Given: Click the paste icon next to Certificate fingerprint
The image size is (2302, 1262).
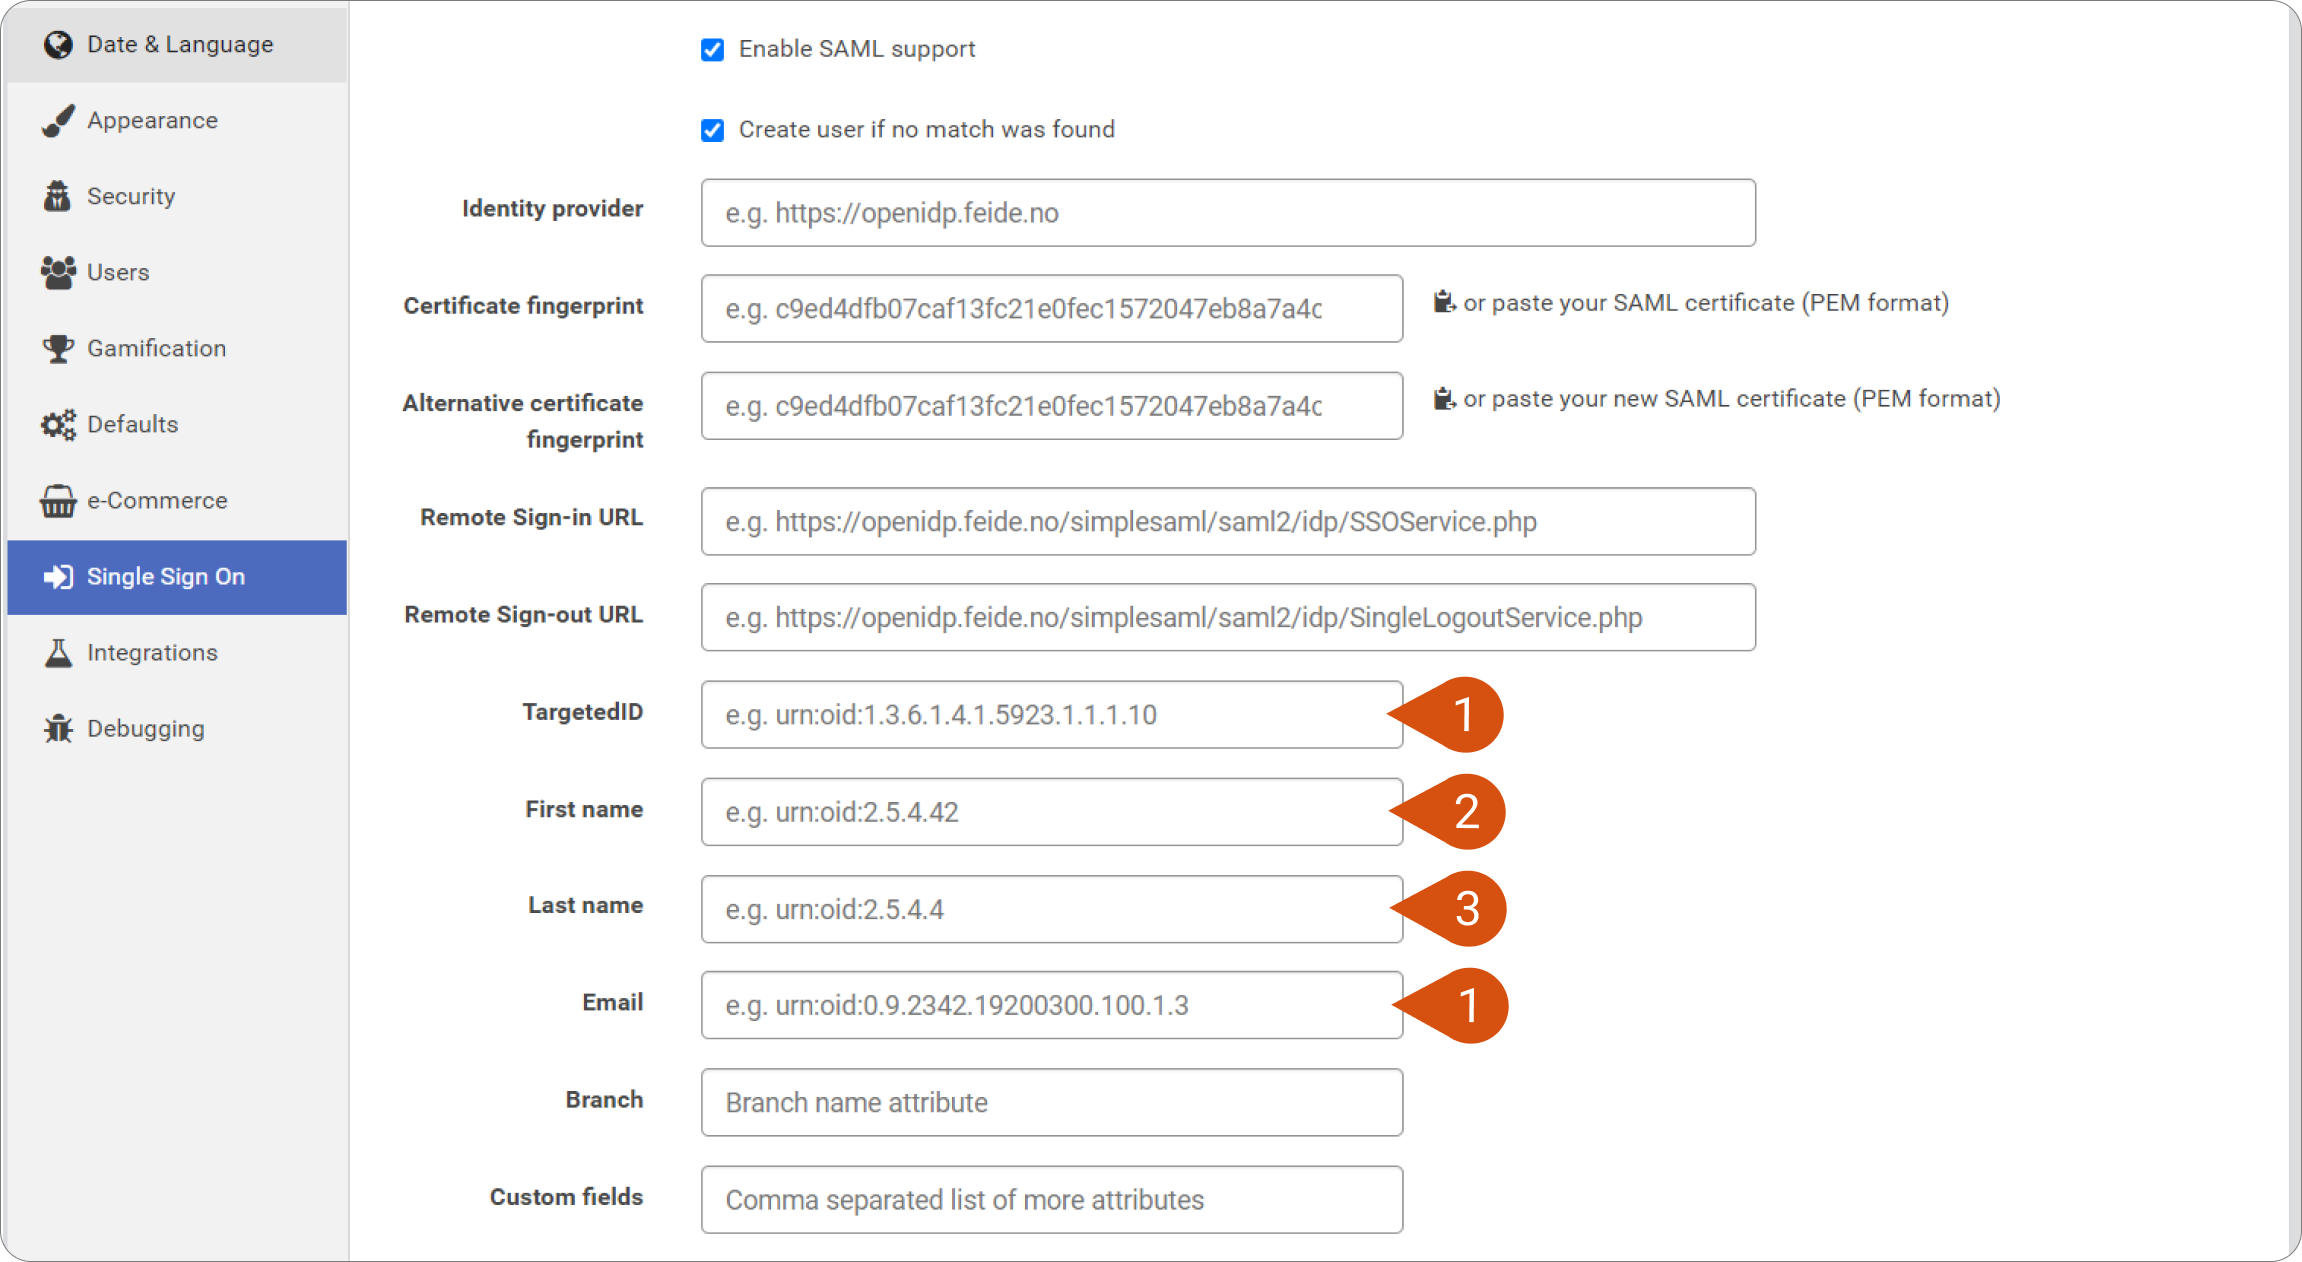Looking at the screenshot, I should (1444, 302).
